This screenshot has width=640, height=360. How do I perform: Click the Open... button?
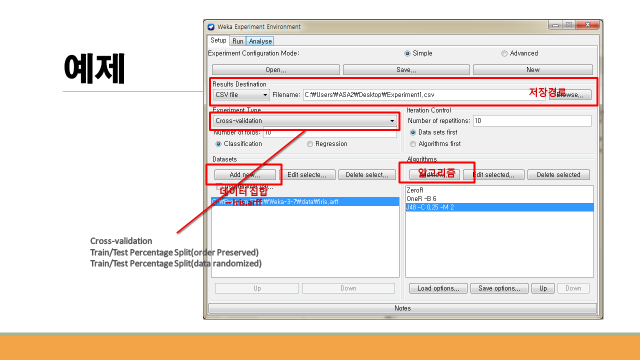coord(276,70)
